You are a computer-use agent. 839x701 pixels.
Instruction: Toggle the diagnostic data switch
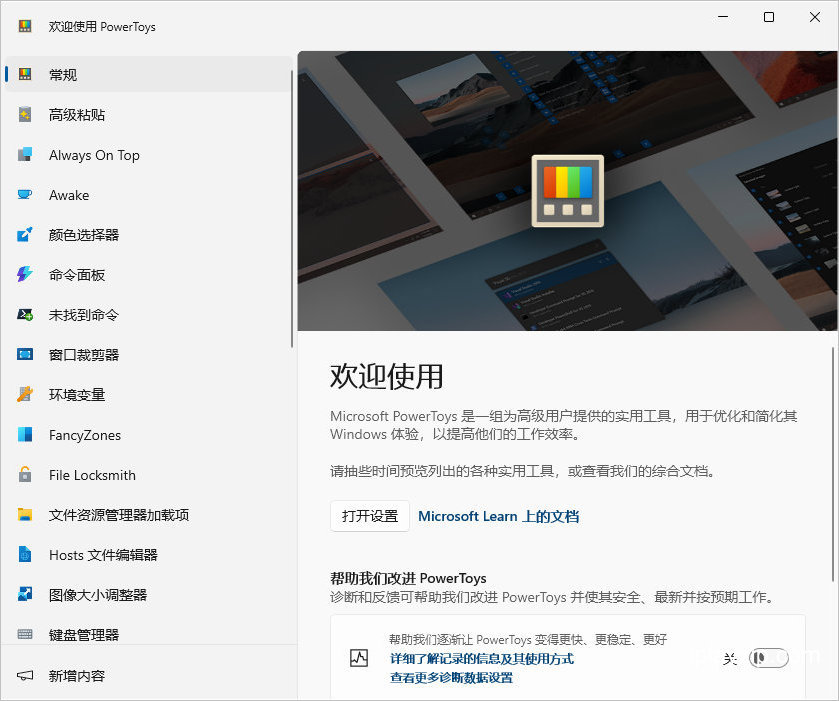[768, 658]
